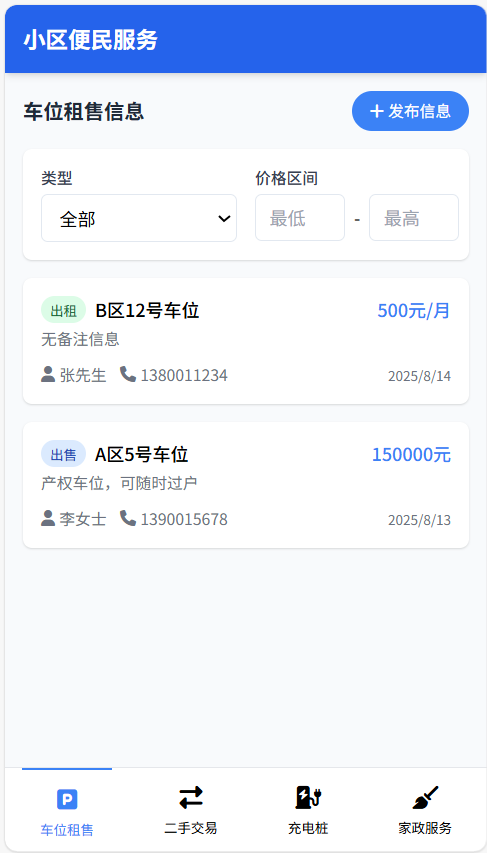This screenshot has width=487, height=853.
Task: Click the phone icon beside 1380011234
Action: (x=128, y=374)
